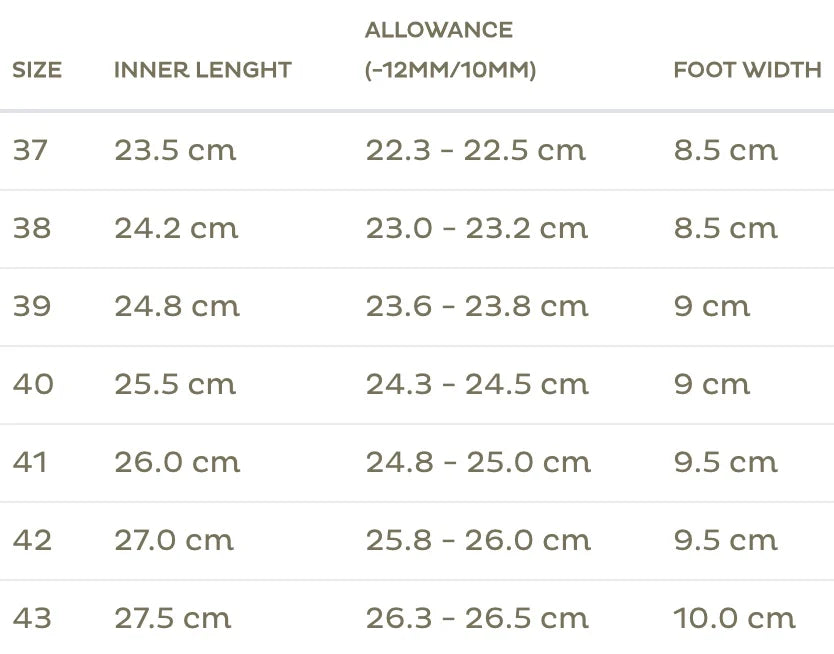Click the INNER LENGHT column header

(x=203, y=70)
